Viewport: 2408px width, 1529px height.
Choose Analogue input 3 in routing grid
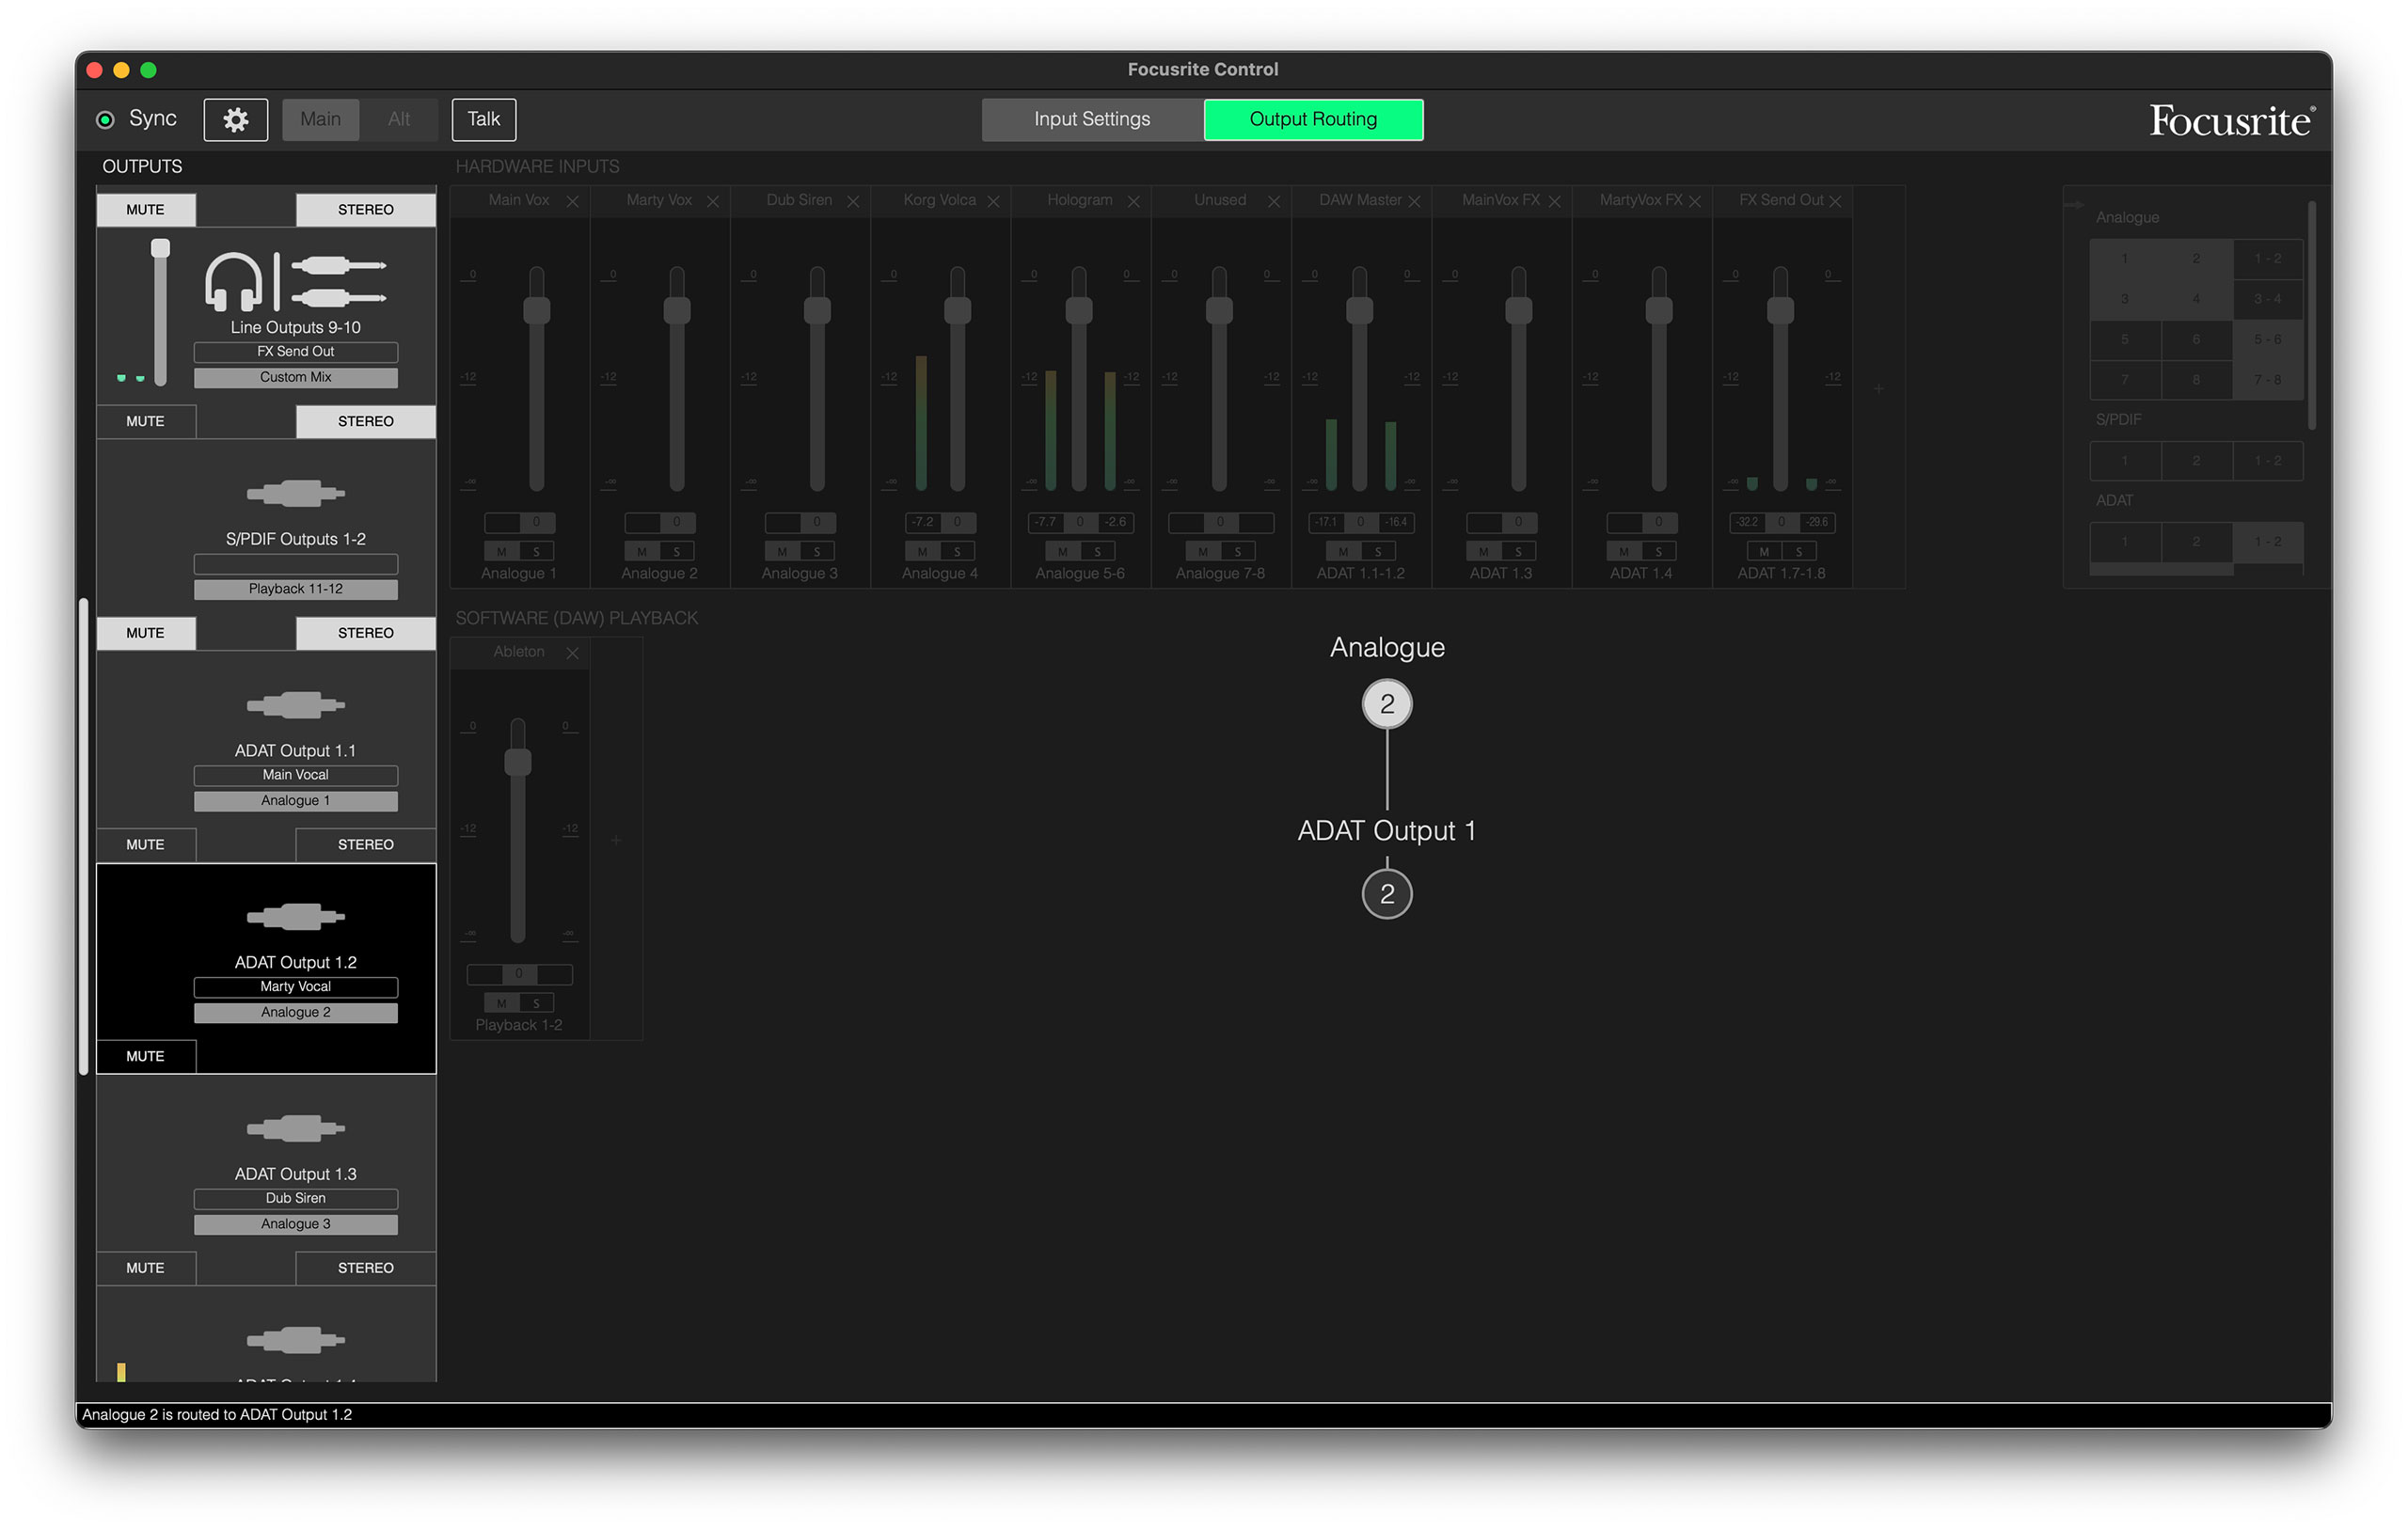[x=2125, y=299]
